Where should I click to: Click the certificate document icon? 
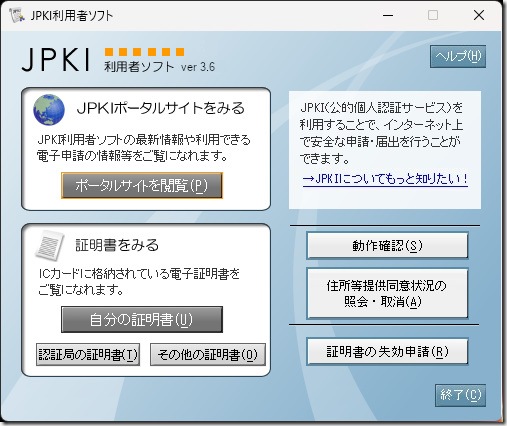50,245
